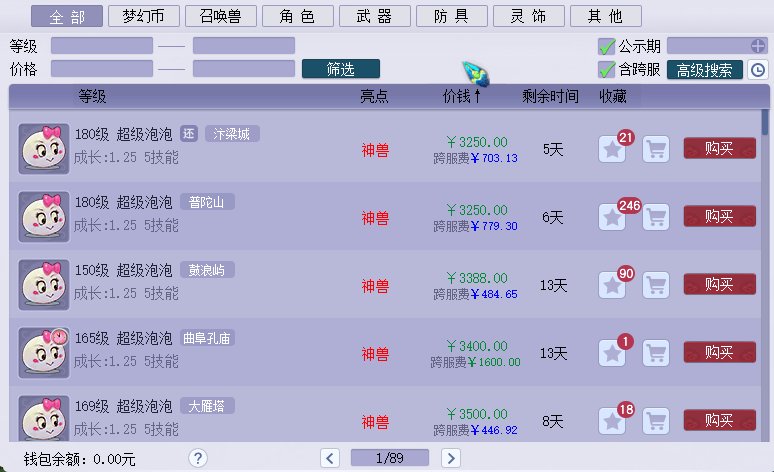774x472 pixels.
Task: Click the plus icon in server field
Action: [x=758, y=46]
